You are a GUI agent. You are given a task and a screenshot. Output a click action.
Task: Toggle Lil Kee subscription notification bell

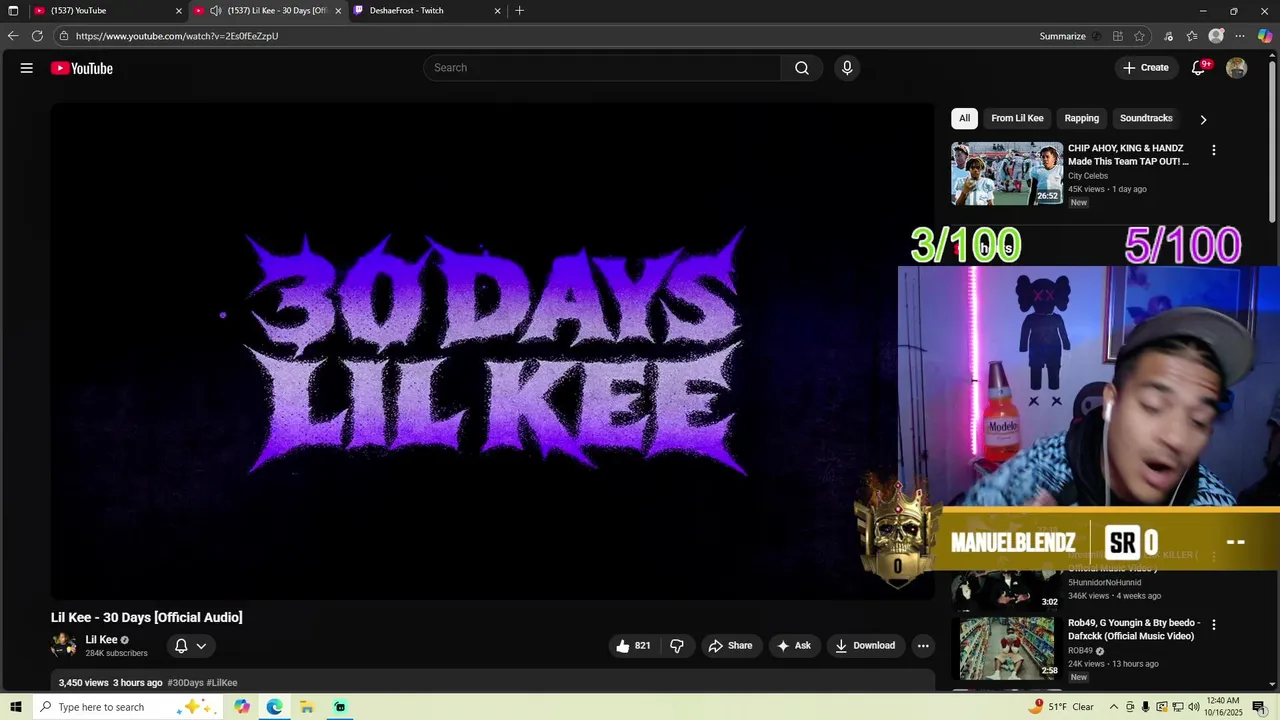(191, 646)
